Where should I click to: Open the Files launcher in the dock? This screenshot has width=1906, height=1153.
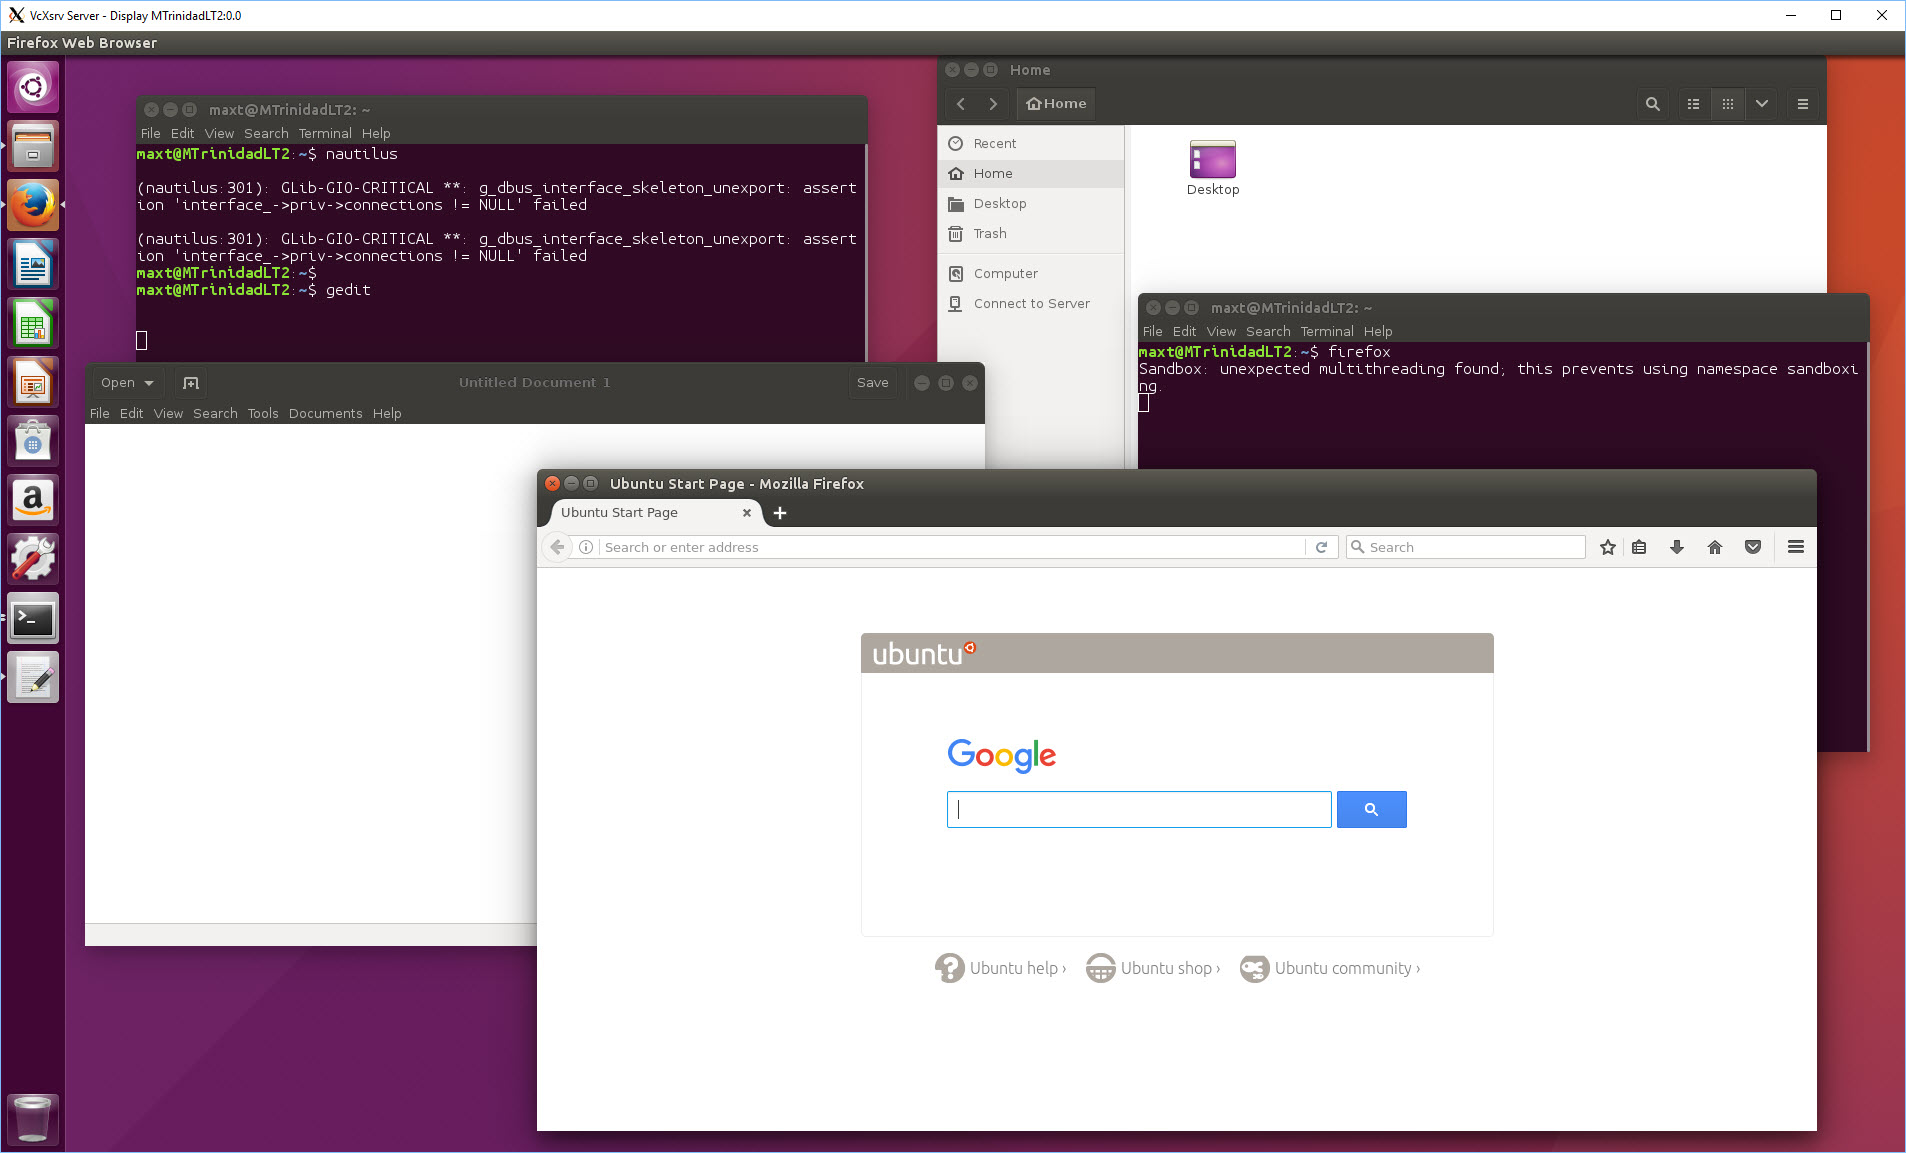[x=33, y=146]
